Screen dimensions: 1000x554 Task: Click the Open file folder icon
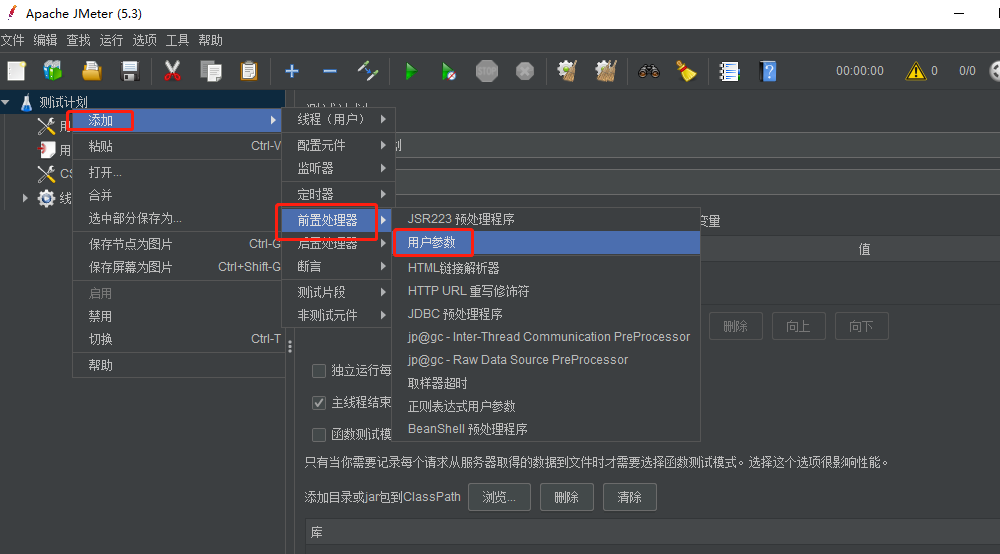pos(92,71)
